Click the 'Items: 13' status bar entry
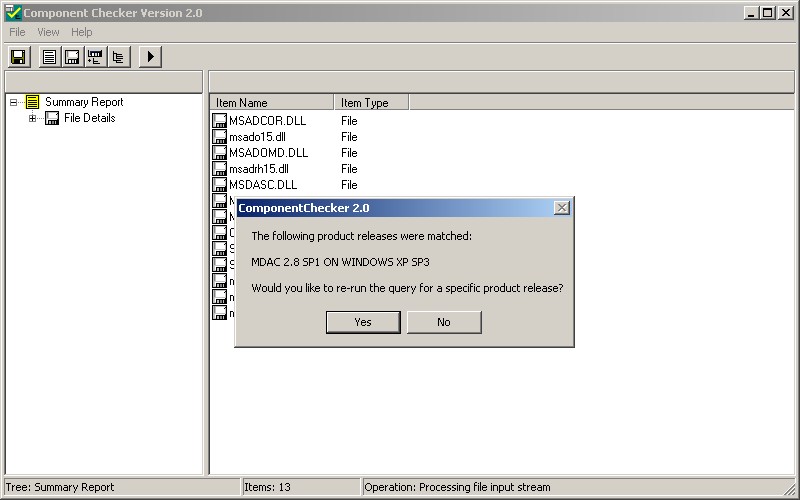 (301, 487)
